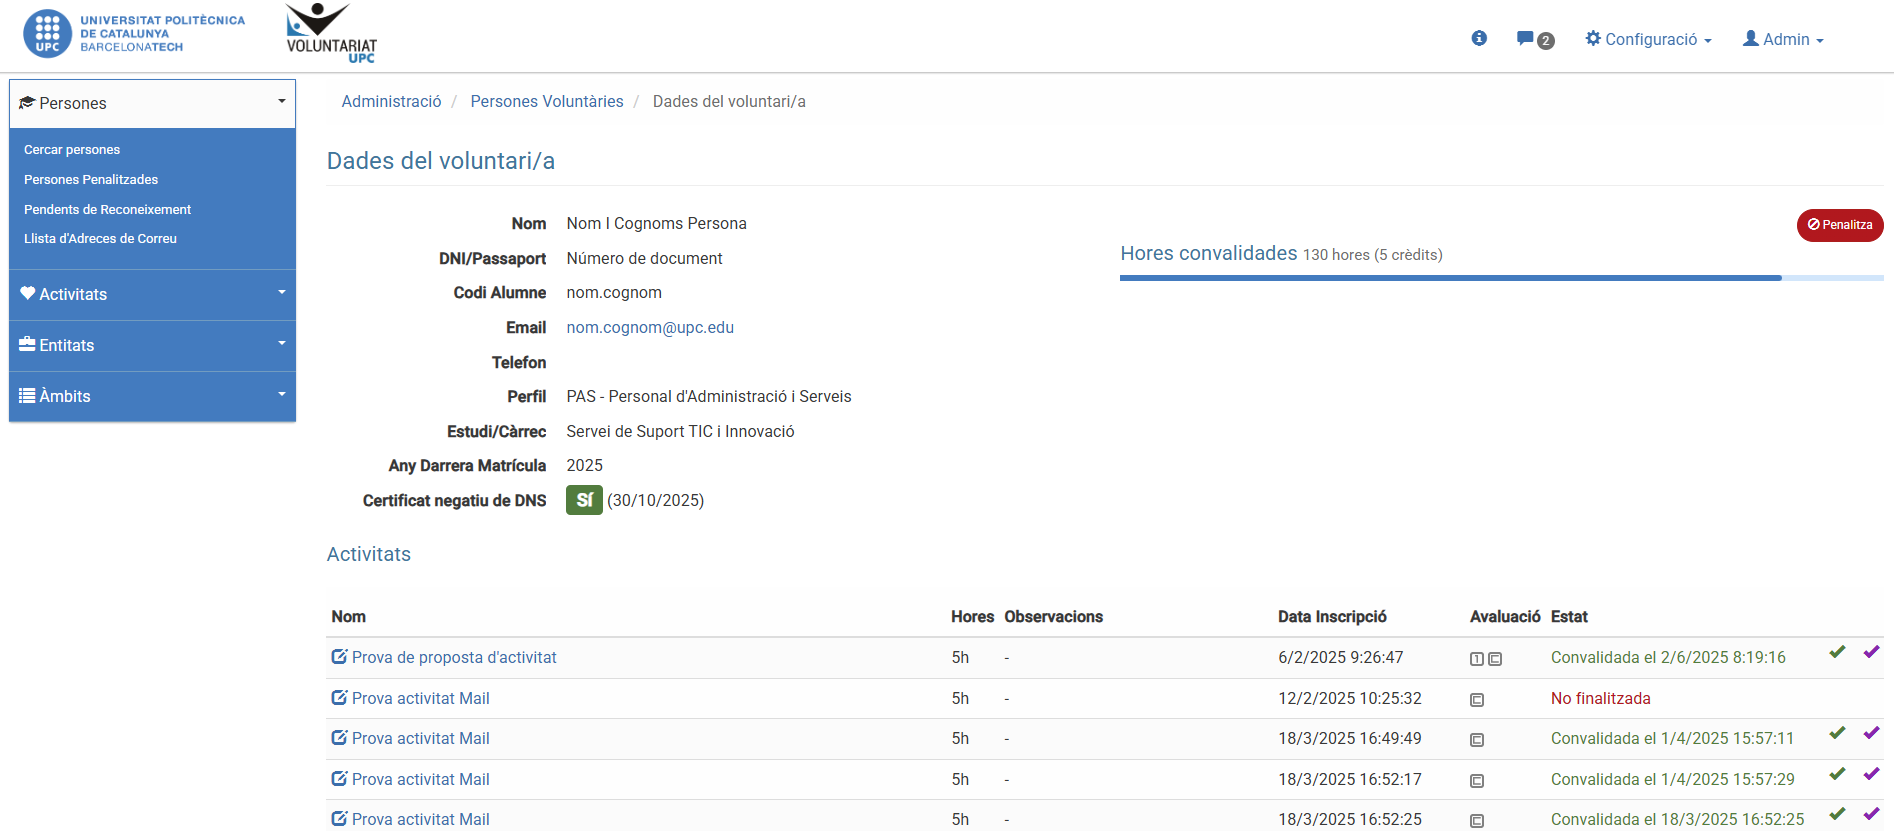
Task: Select Persones Penalitzades in sidebar
Action: [91, 179]
